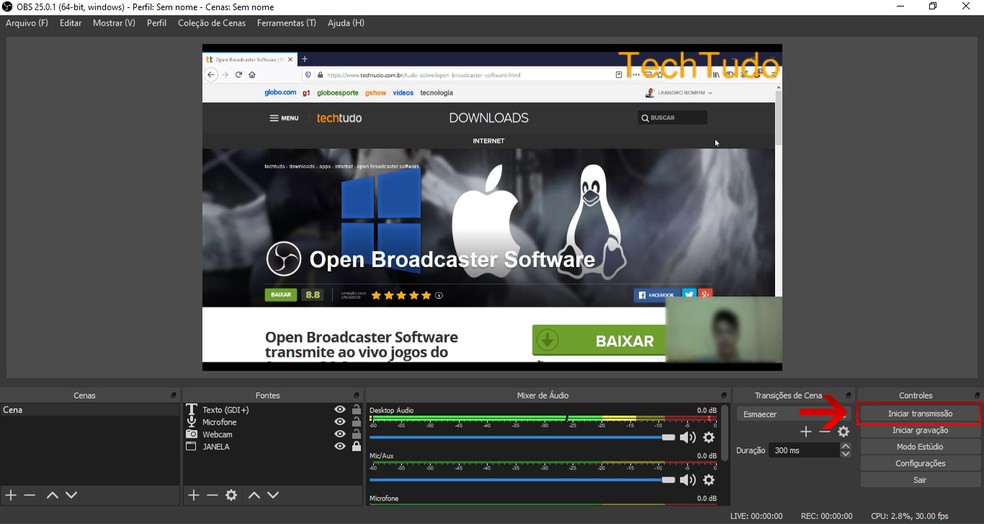Add a new scene with the Cenas plus
984x524 pixels.
(11, 495)
